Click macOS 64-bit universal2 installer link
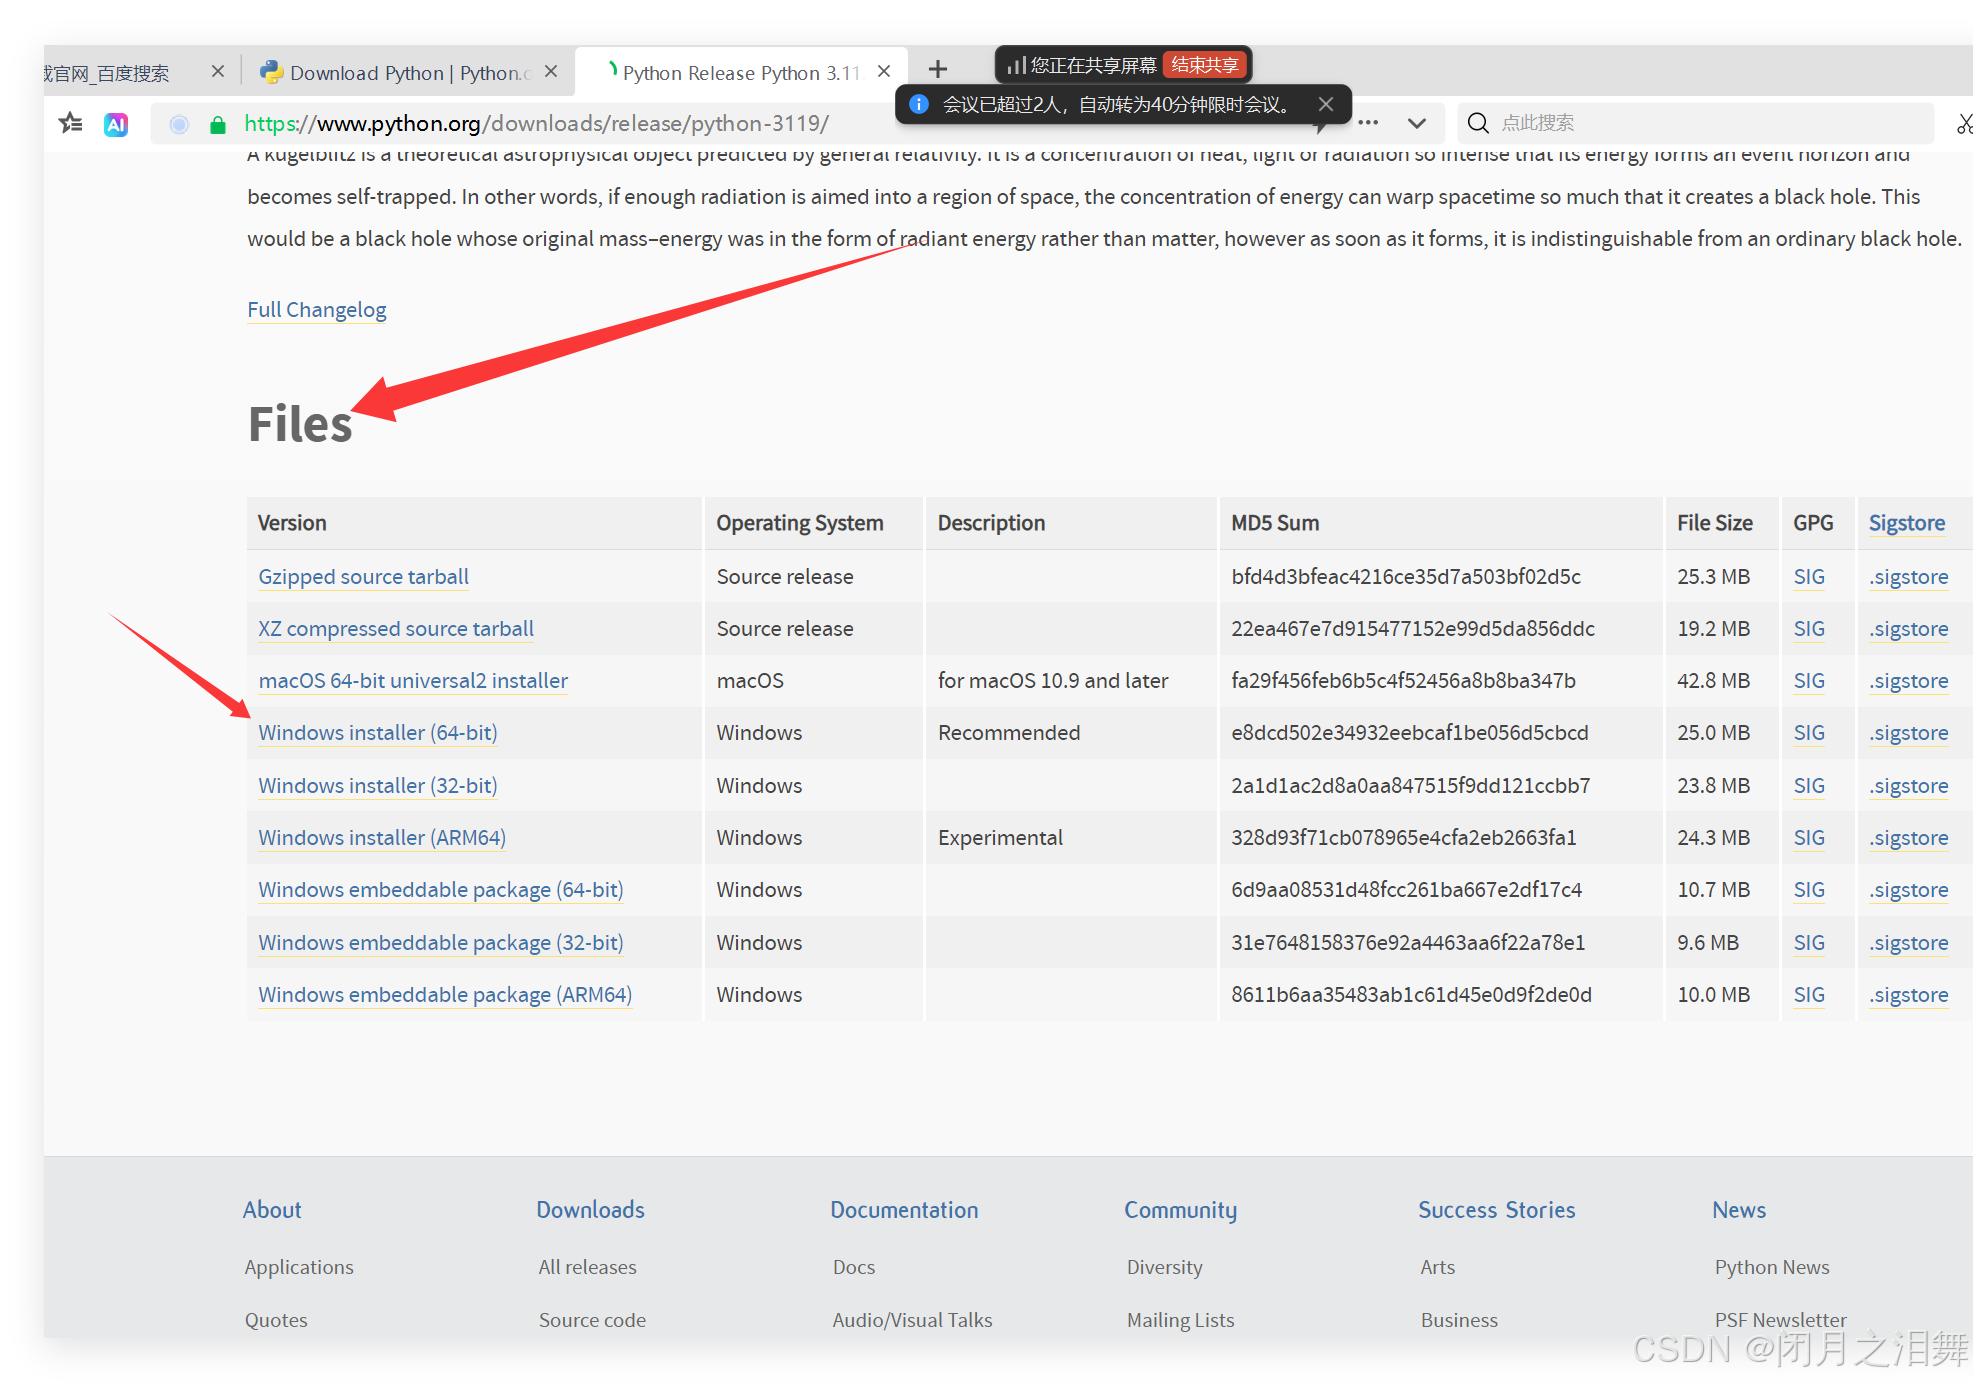The width and height of the screenshot is (1973, 1383). (413, 681)
